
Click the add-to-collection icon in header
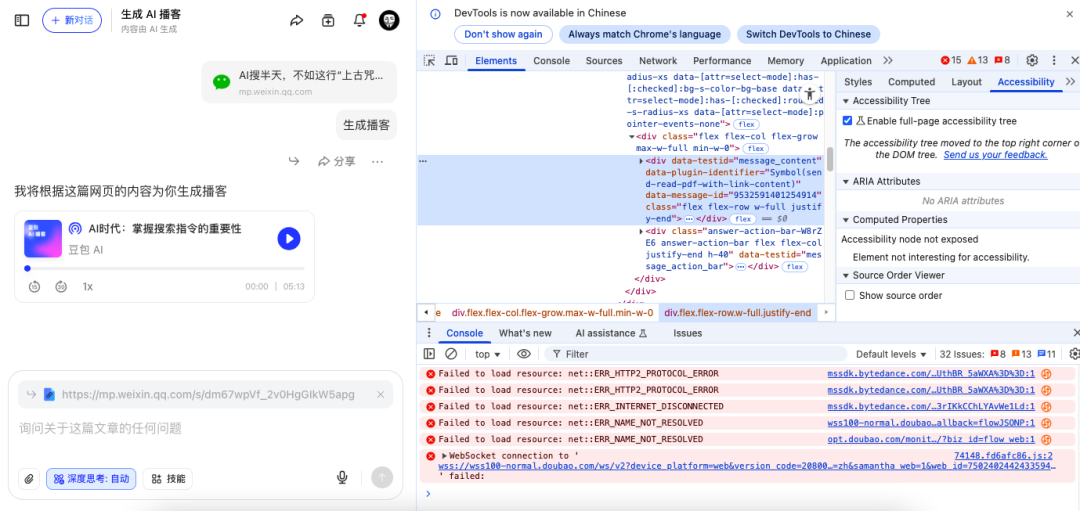coord(328,21)
